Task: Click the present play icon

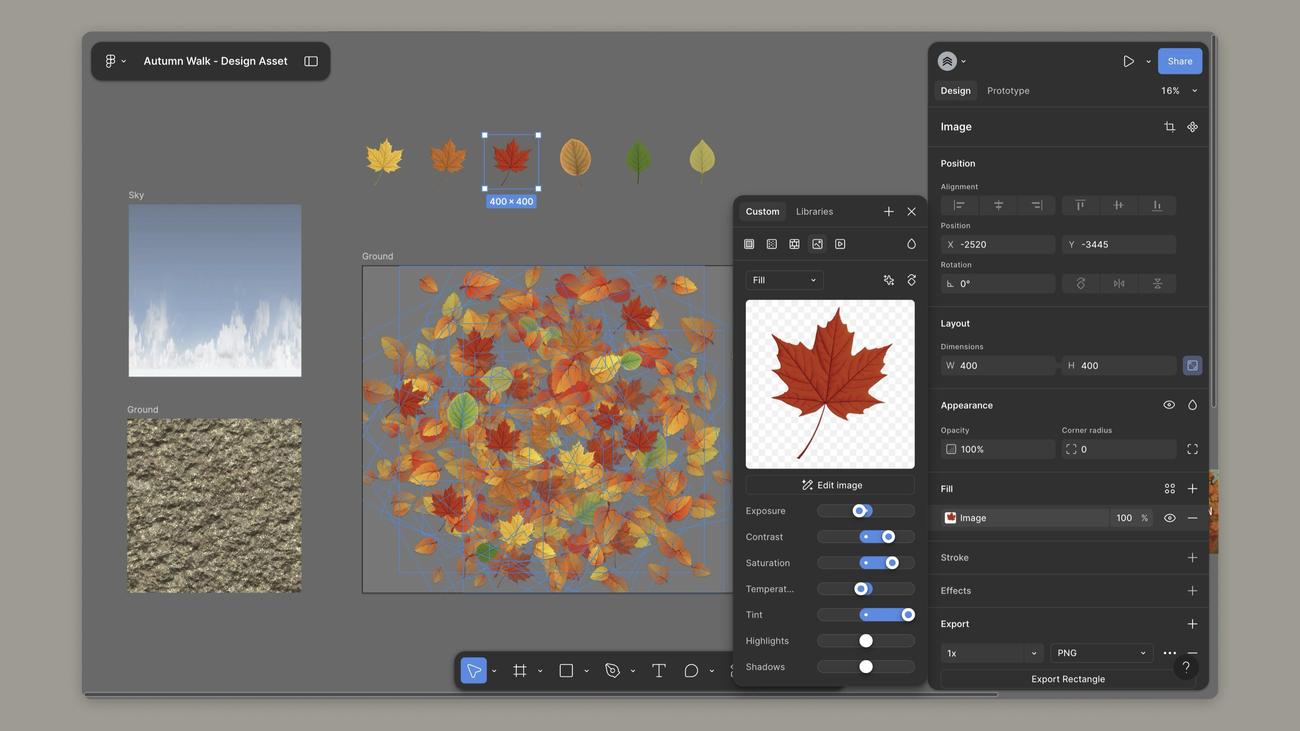Action: (1128, 61)
